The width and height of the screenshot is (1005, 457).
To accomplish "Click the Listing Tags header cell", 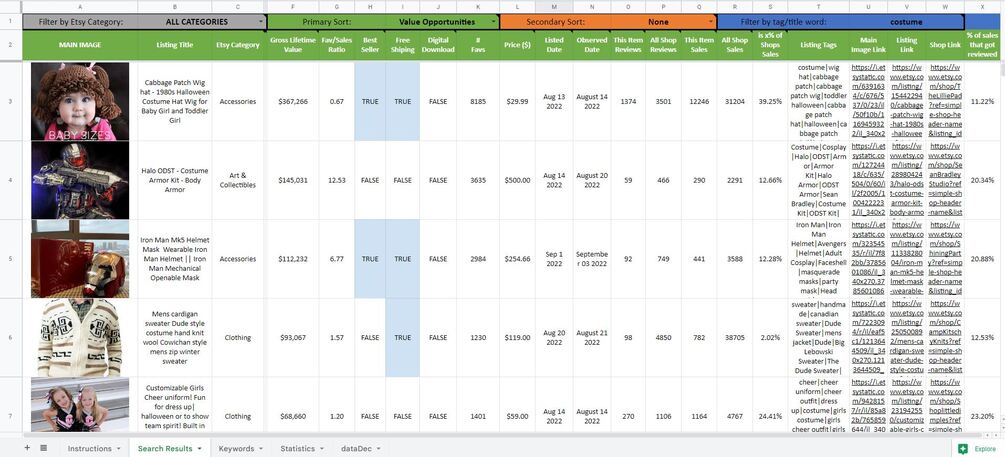I will (818, 45).
